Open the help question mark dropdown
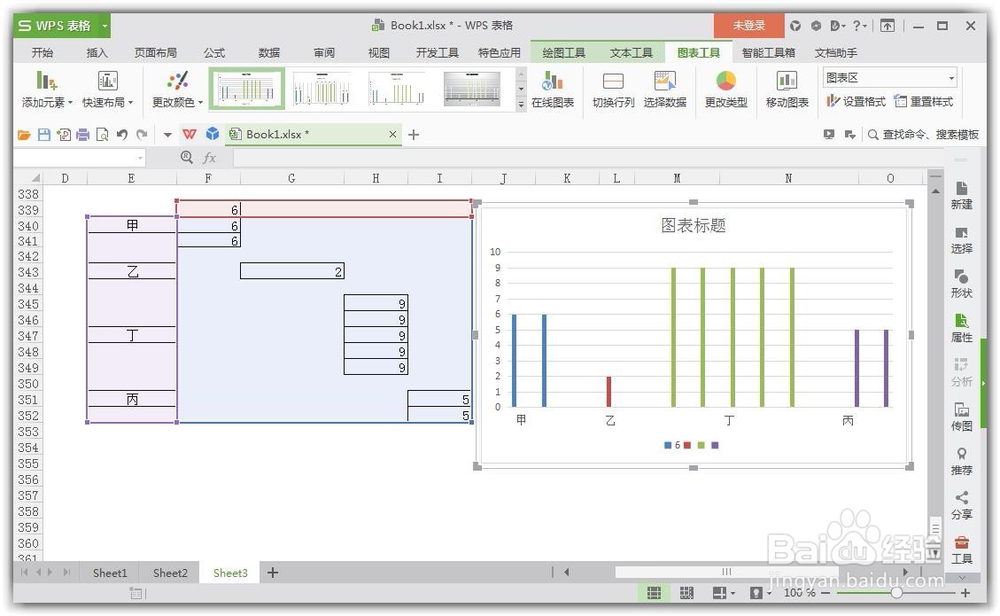This screenshot has height=616, width=1000. coord(860,26)
